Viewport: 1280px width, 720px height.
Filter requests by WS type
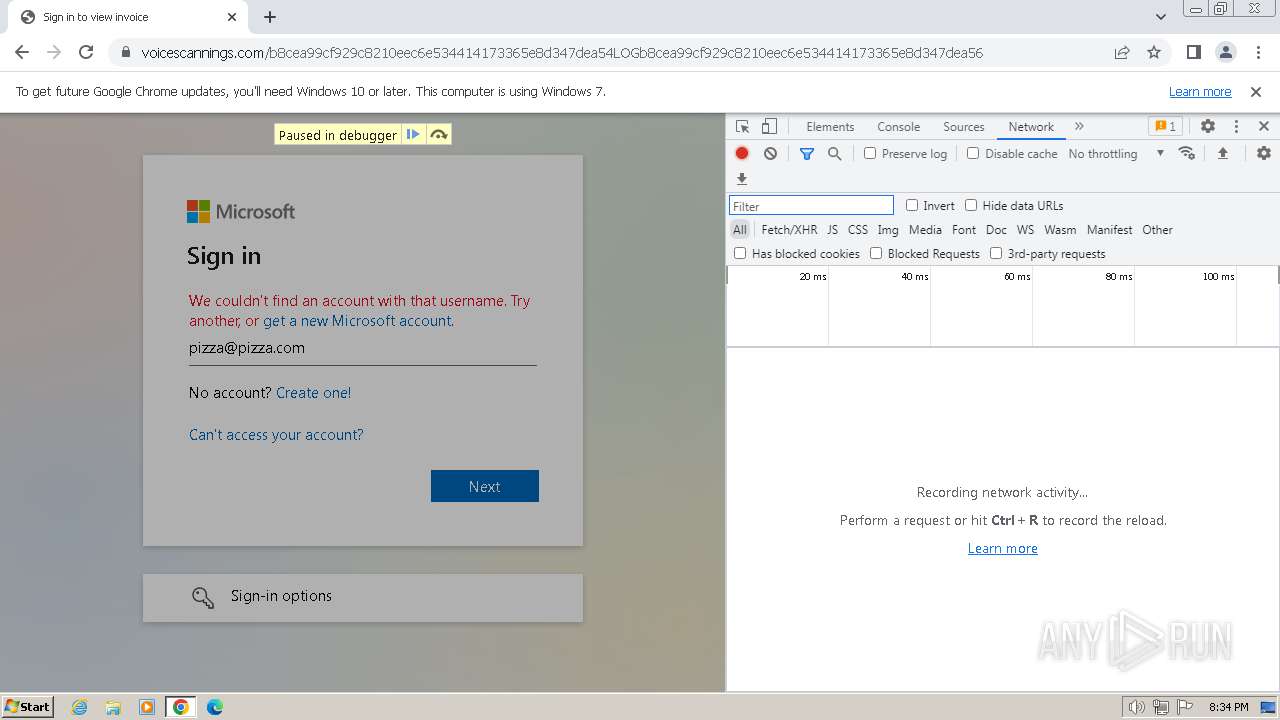pos(1025,229)
